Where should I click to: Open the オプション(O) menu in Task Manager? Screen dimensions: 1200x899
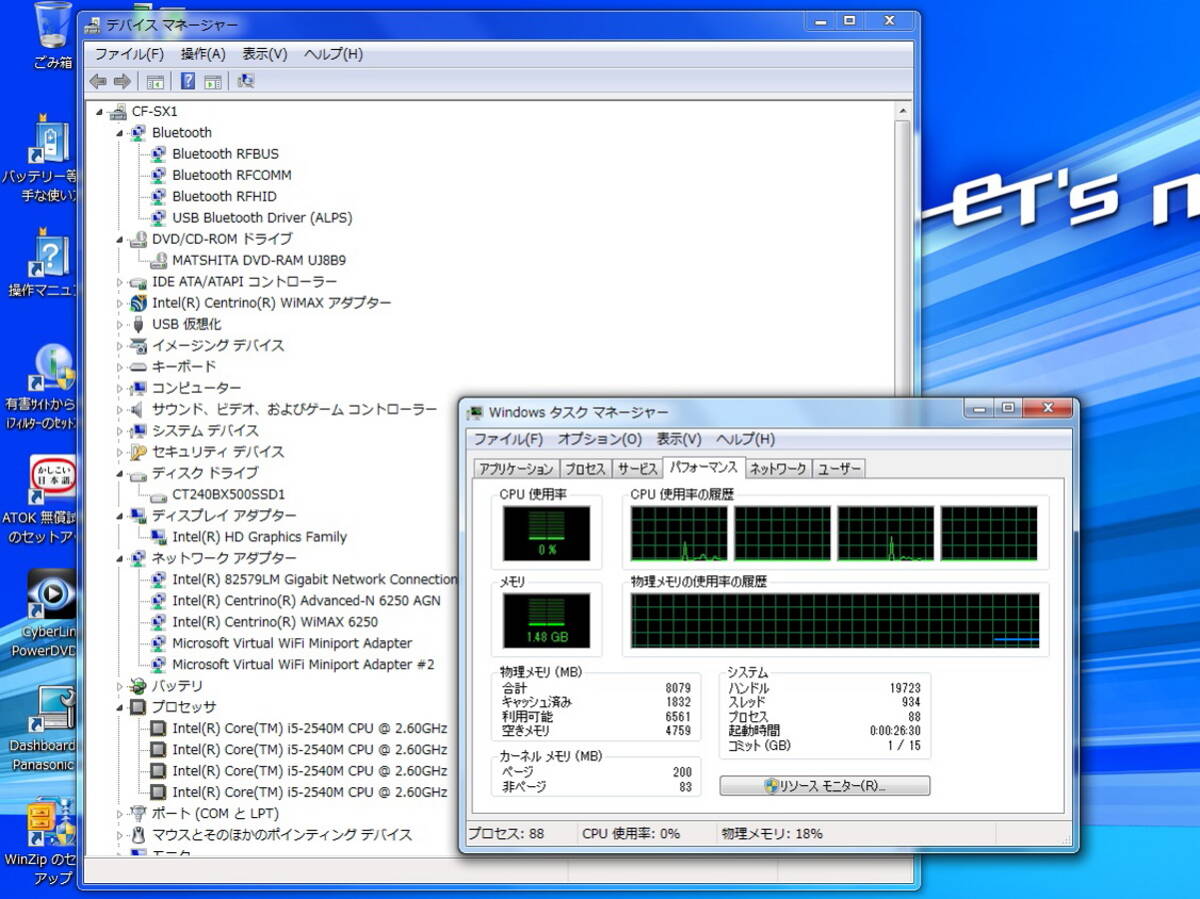[x=599, y=439]
